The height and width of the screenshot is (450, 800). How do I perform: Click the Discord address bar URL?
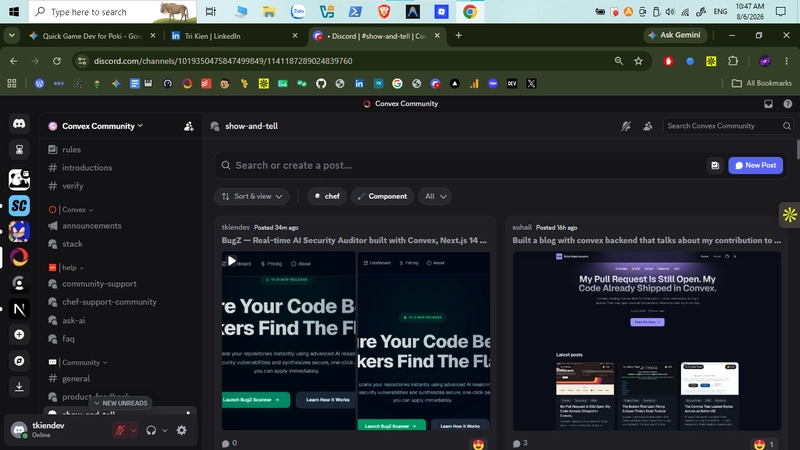(x=223, y=61)
